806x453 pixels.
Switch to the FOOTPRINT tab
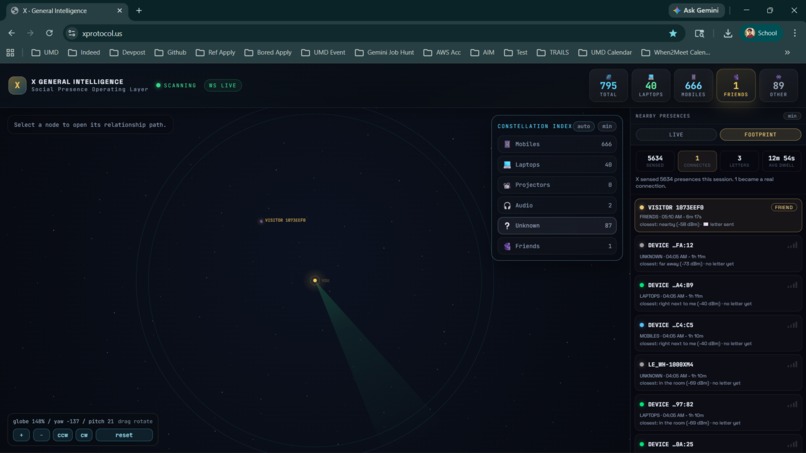(760, 135)
